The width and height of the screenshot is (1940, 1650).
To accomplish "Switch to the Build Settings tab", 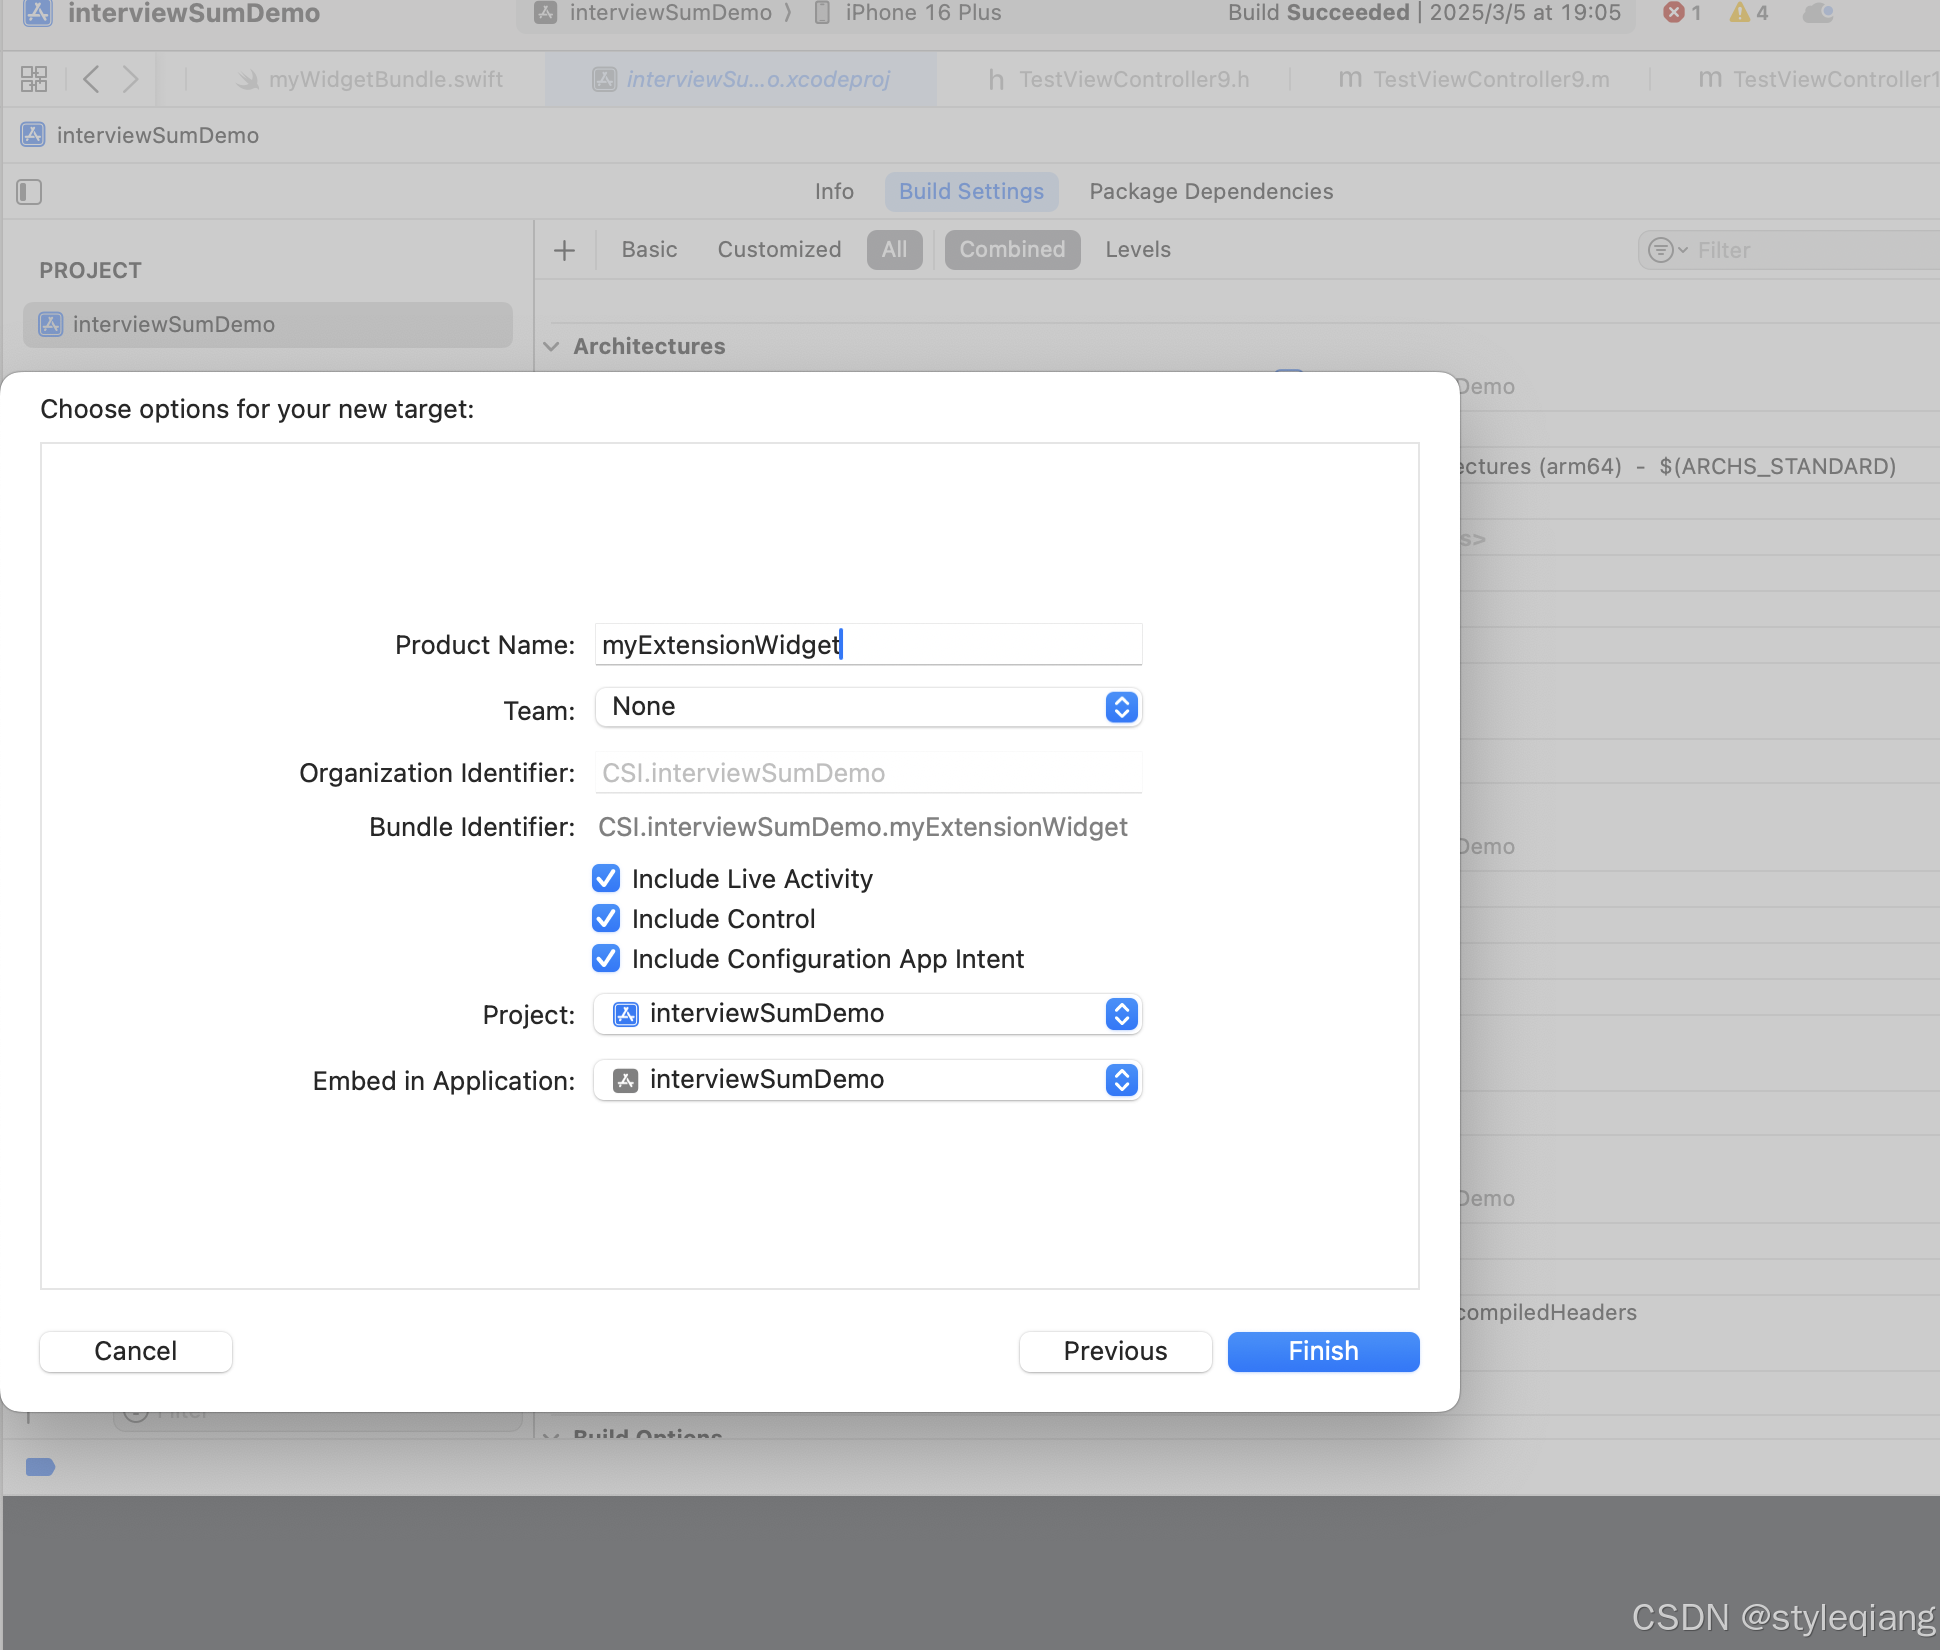I will point(971,191).
